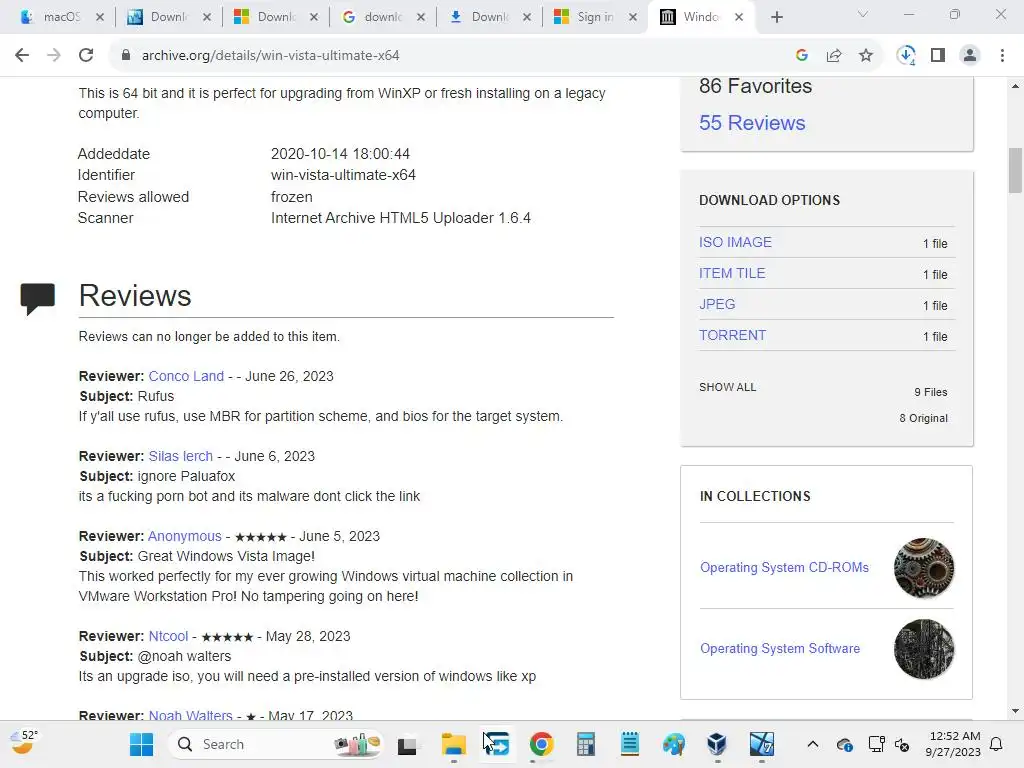Open the weather widget showing 52°

[25, 742]
